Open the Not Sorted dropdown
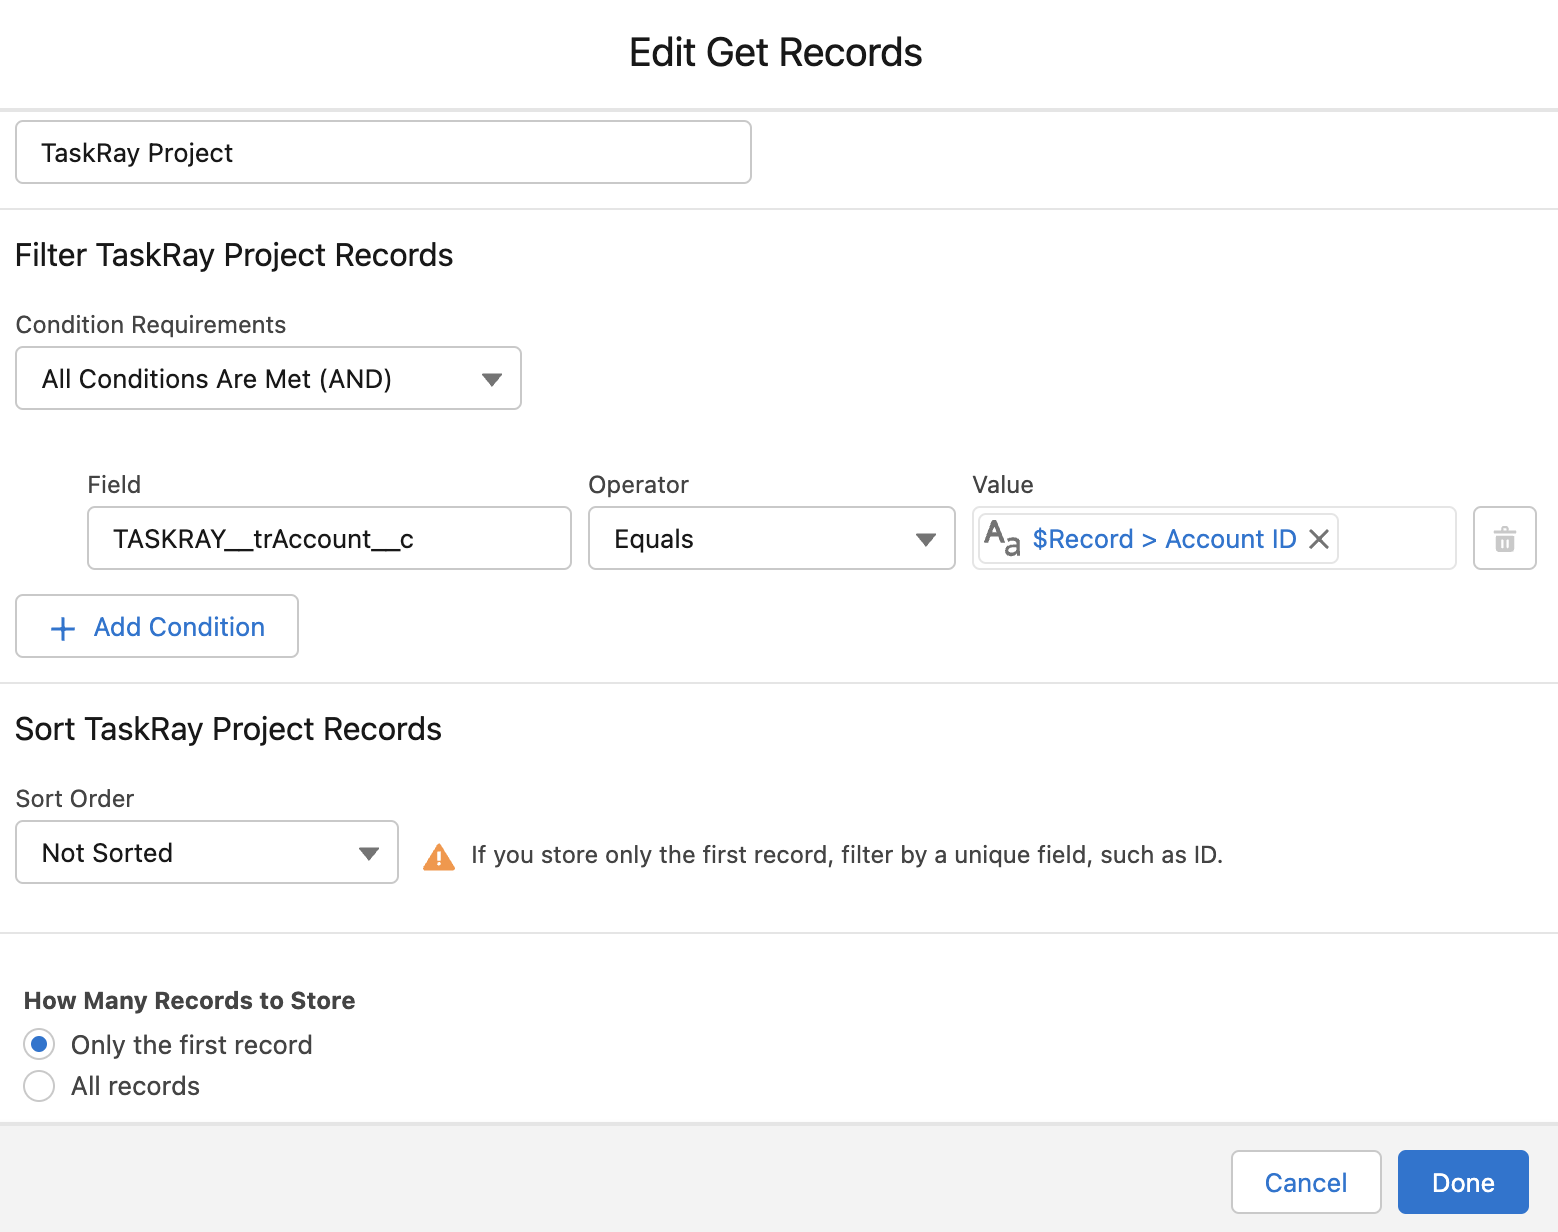The image size is (1558, 1232). (x=205, y=852)
